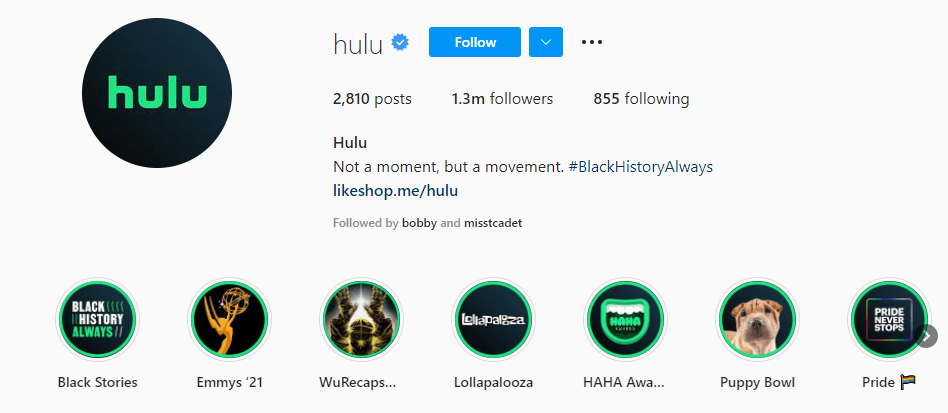Screen dimensions: 948x413
Task: Show next highlights with right arrow
Action: (x=927, y=336)
